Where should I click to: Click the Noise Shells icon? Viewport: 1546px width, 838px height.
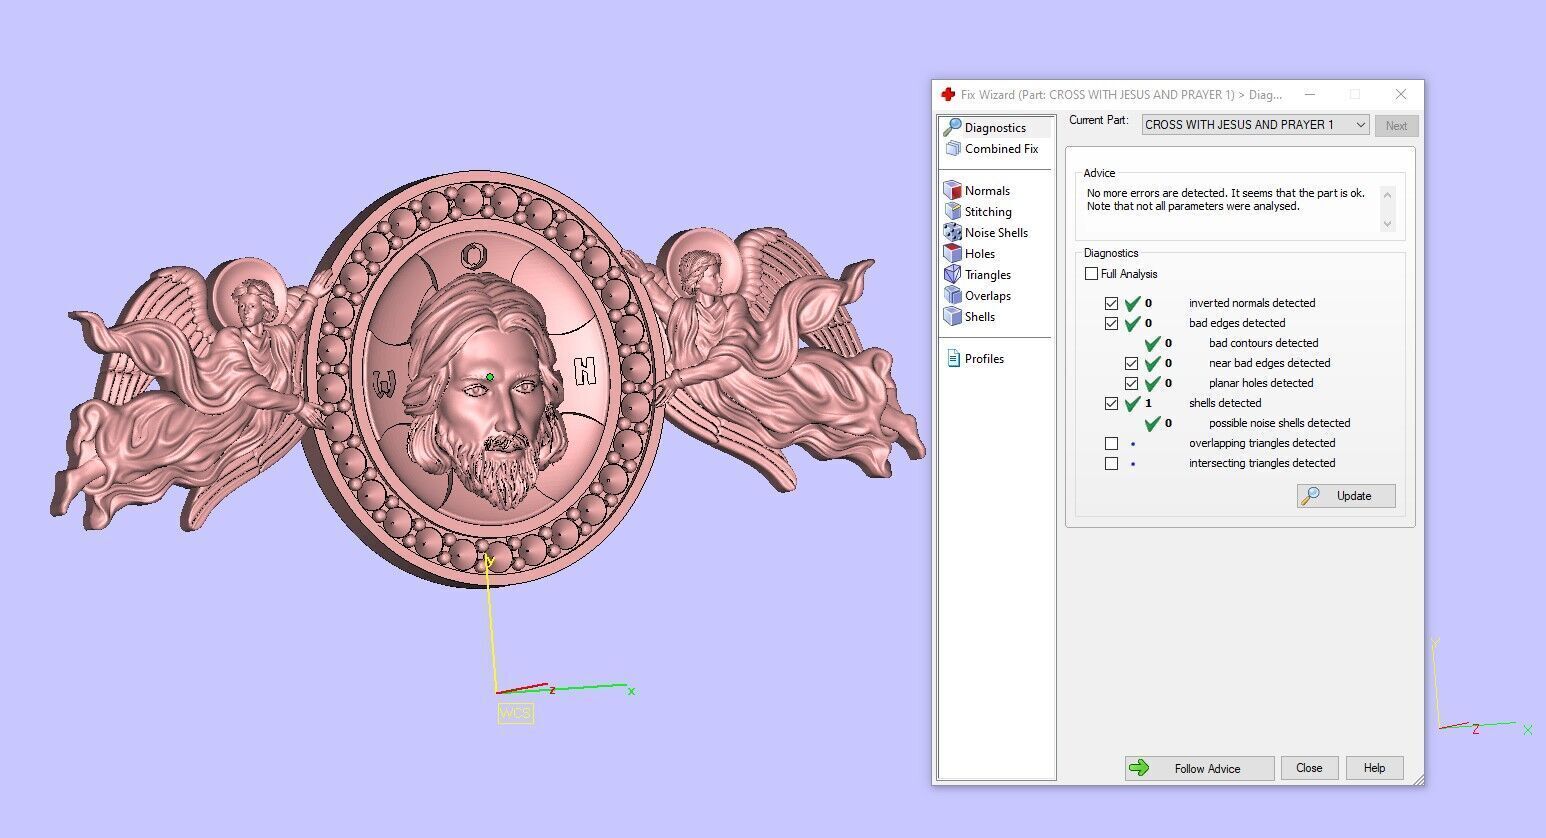(x=952, y=232)
